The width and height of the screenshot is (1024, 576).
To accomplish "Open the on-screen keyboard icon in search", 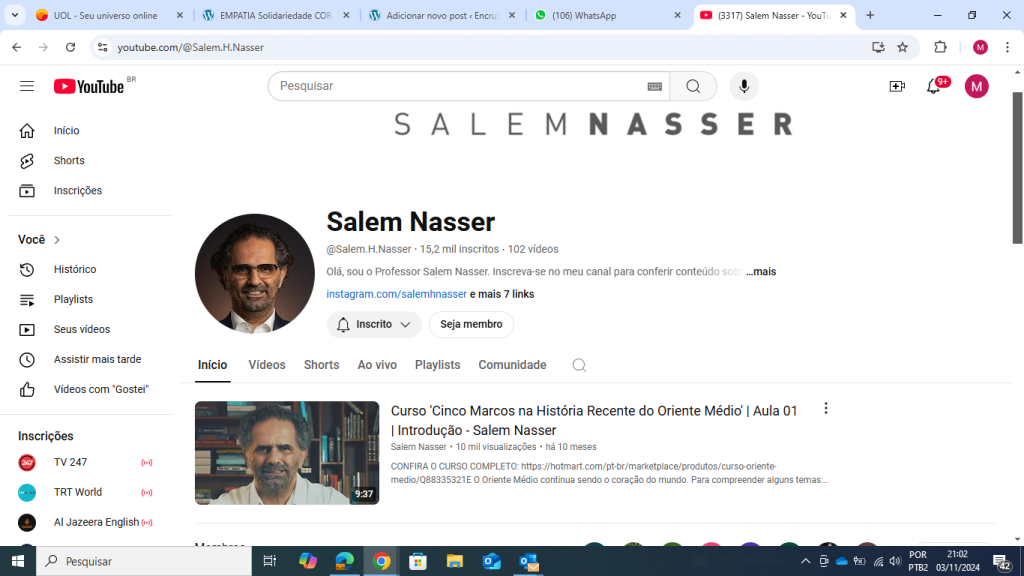I will pos(654,86).
